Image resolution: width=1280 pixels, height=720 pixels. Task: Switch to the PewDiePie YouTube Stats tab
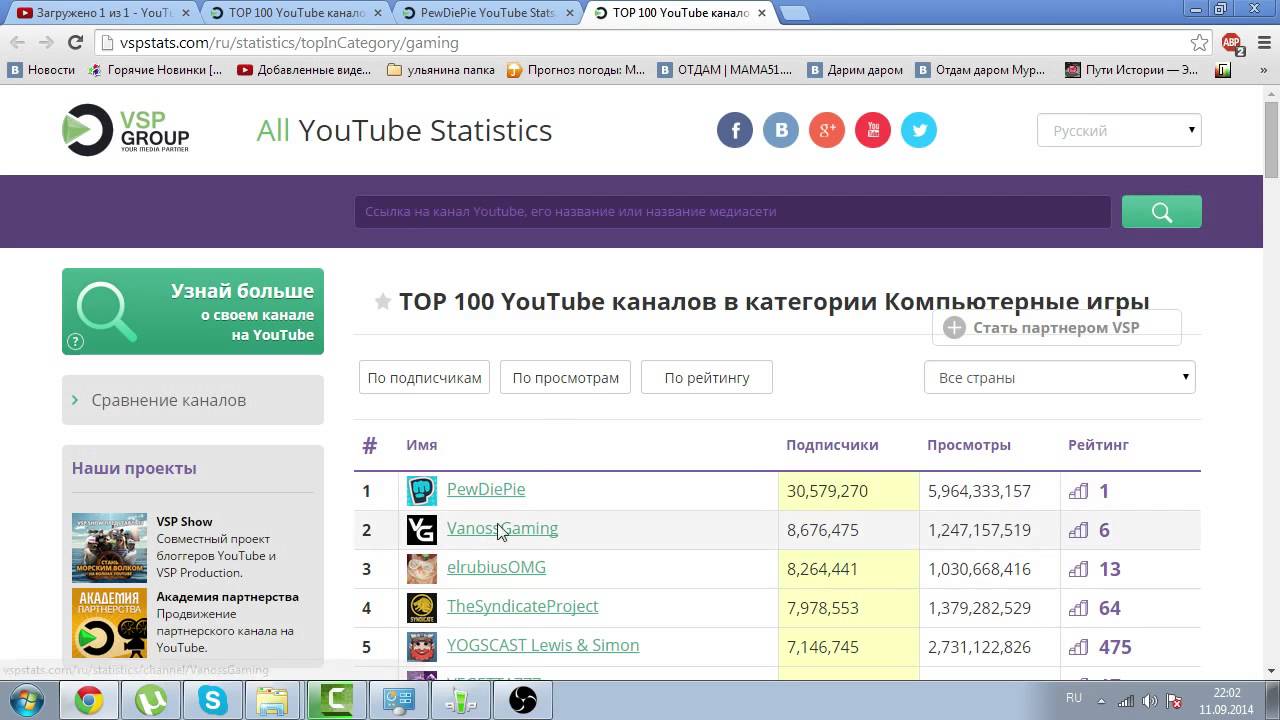click(x=487, y=13)
